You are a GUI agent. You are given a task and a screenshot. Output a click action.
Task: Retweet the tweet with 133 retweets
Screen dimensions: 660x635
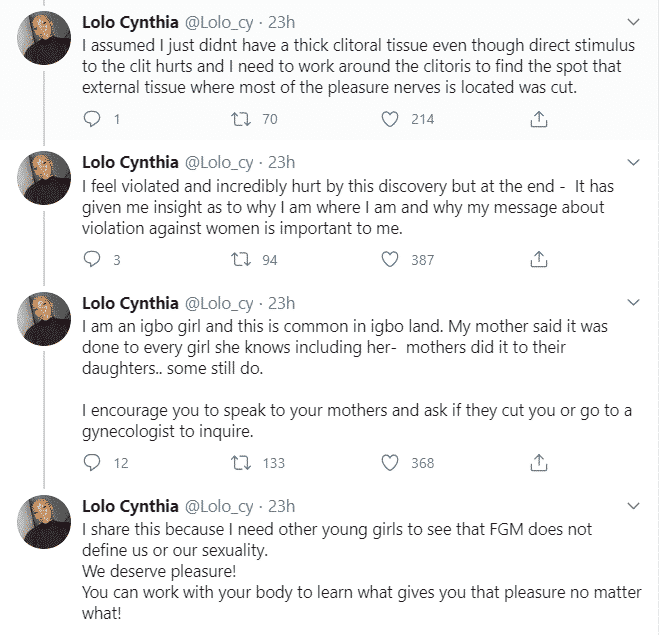pyautogui.click(x=240, y=462)
